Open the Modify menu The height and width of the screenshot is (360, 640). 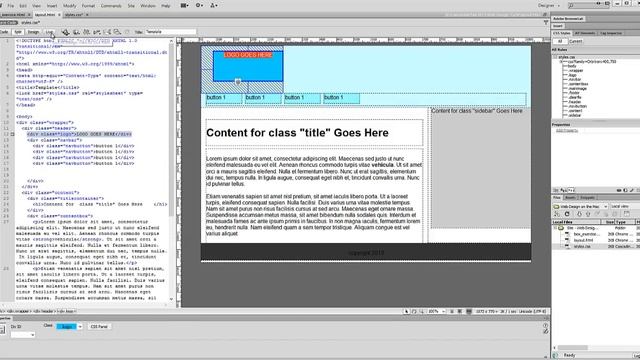(x=69, y=6)
